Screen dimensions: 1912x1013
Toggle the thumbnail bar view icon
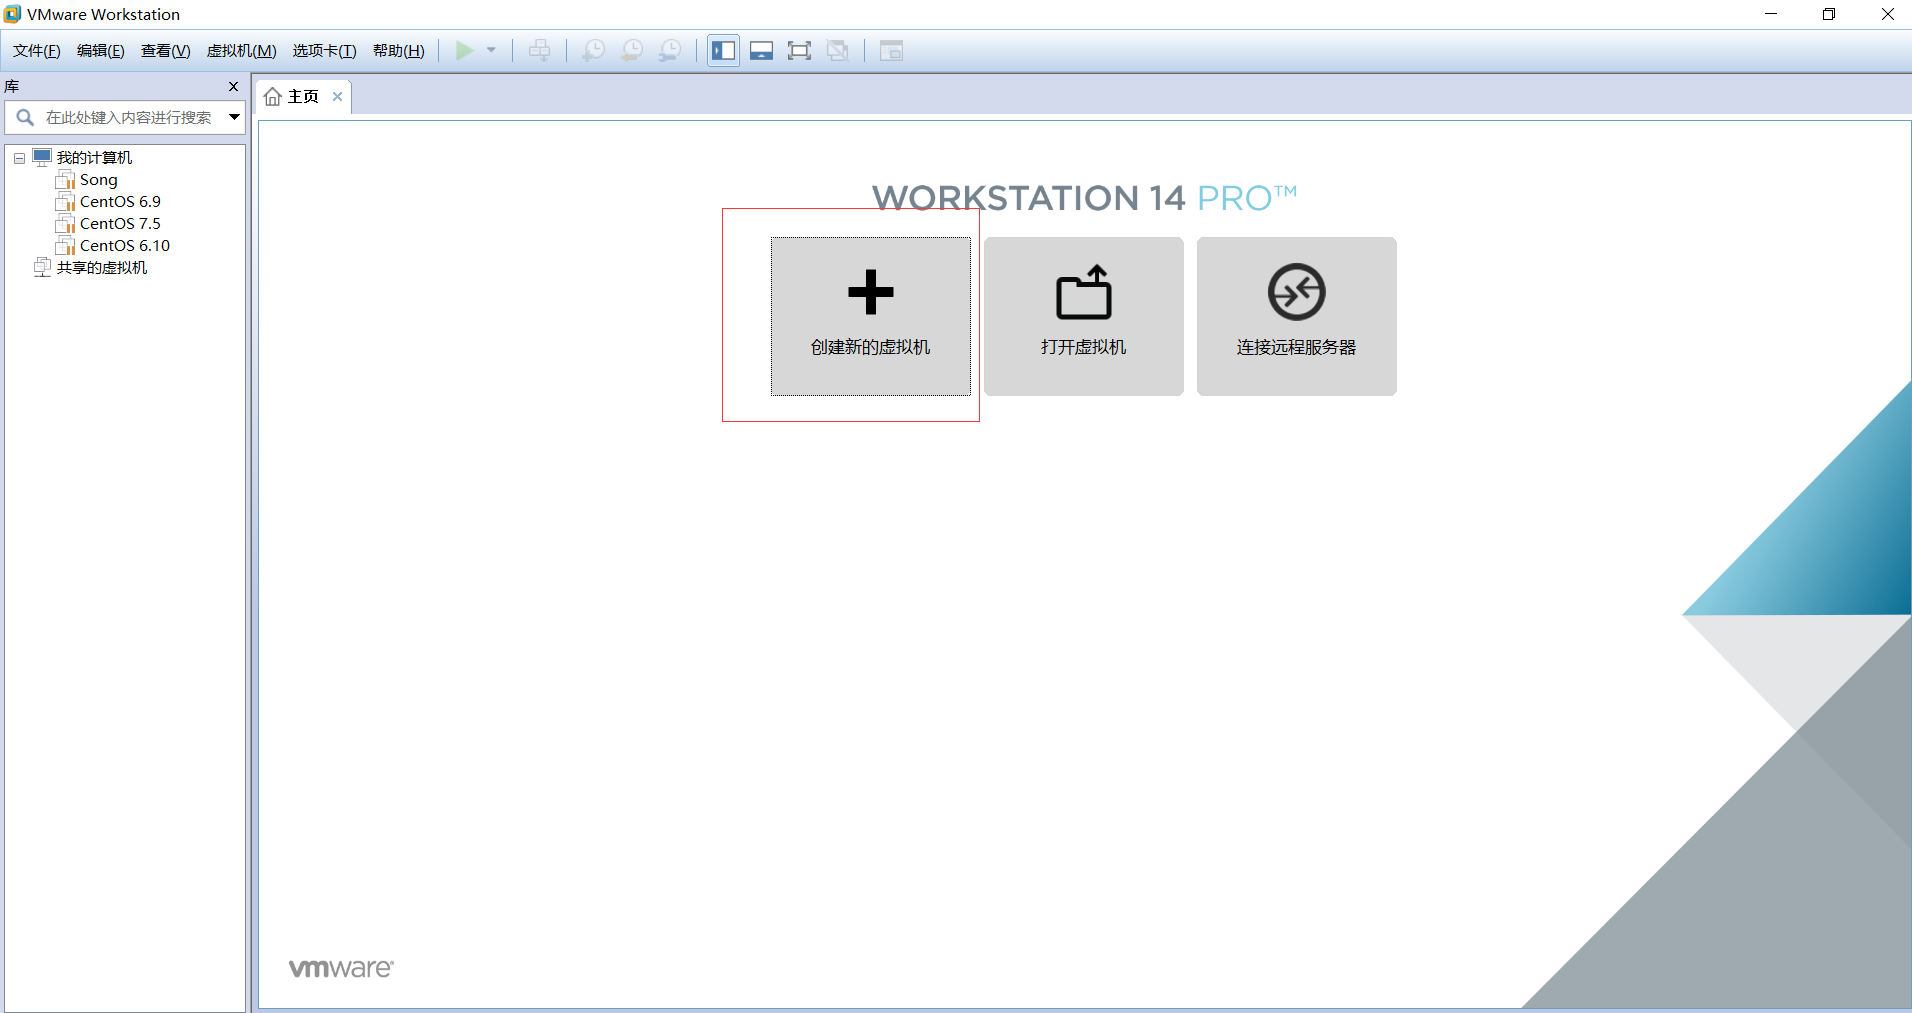761,50
